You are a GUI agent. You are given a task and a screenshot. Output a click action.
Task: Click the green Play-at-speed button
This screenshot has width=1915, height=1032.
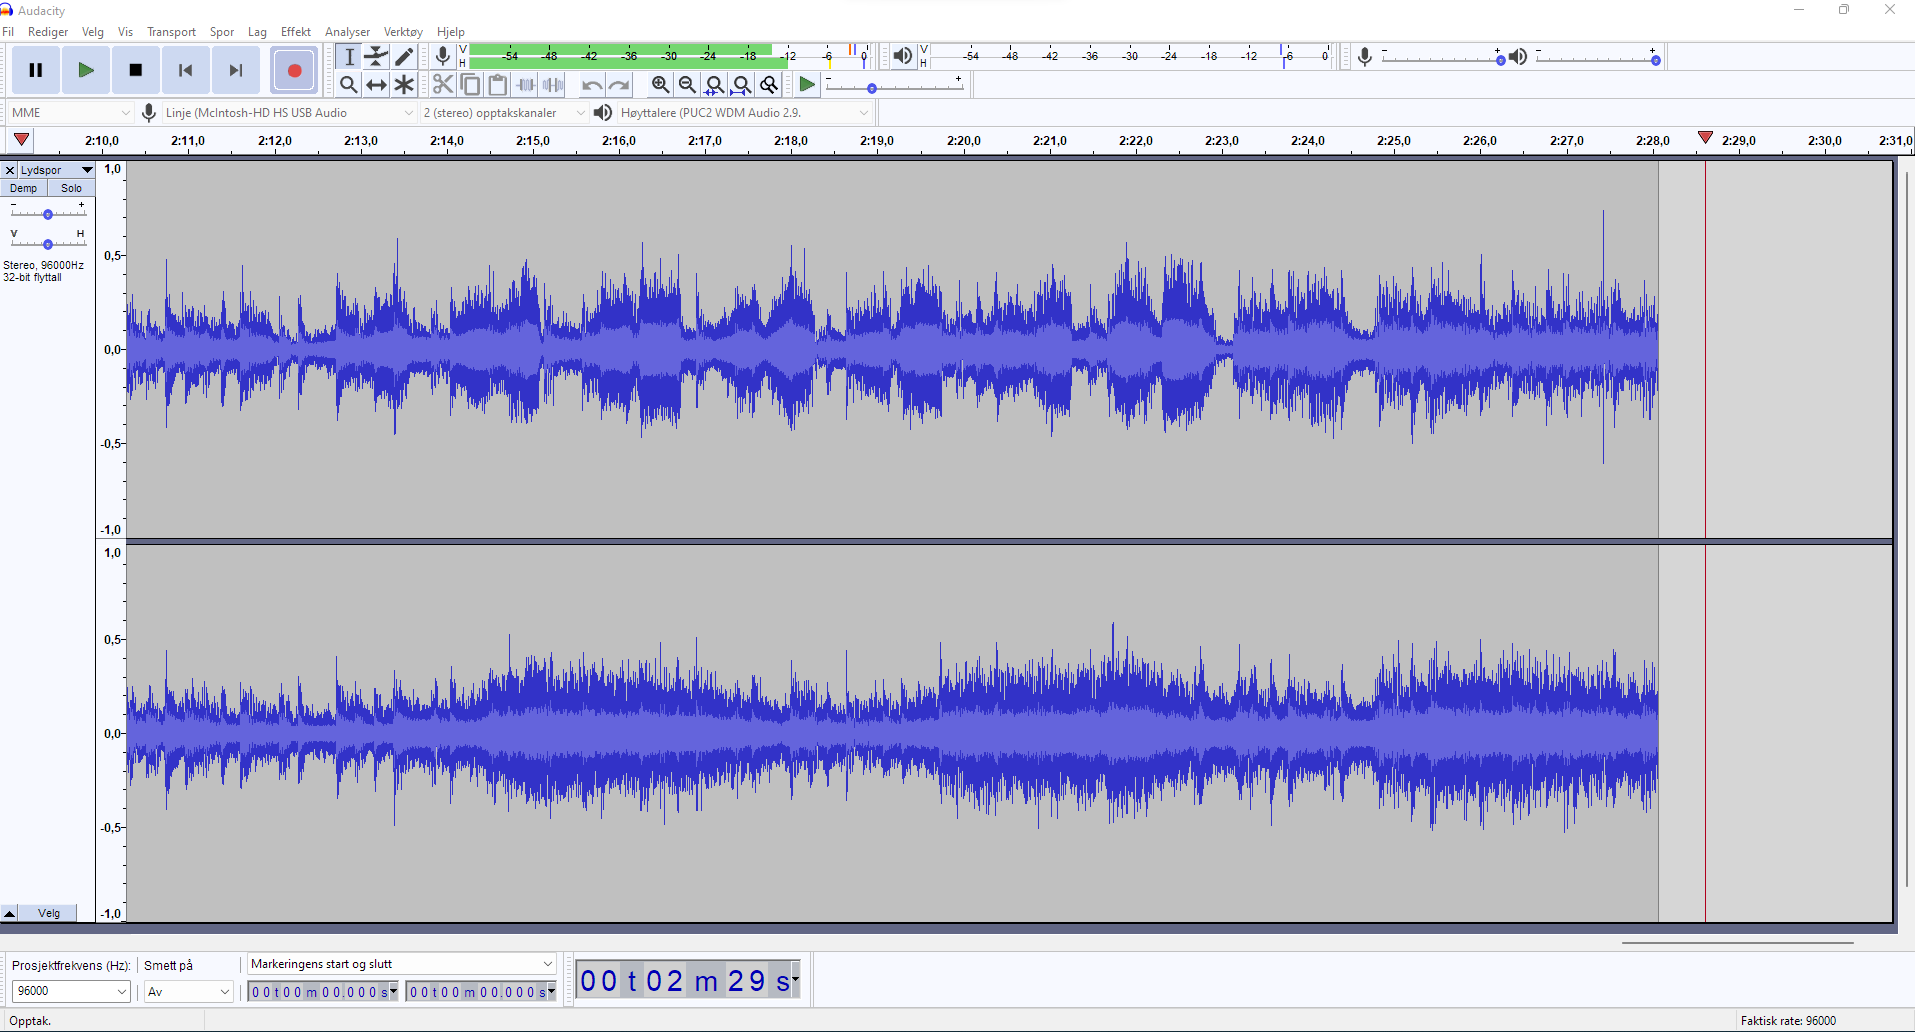[x=807, y=85]
